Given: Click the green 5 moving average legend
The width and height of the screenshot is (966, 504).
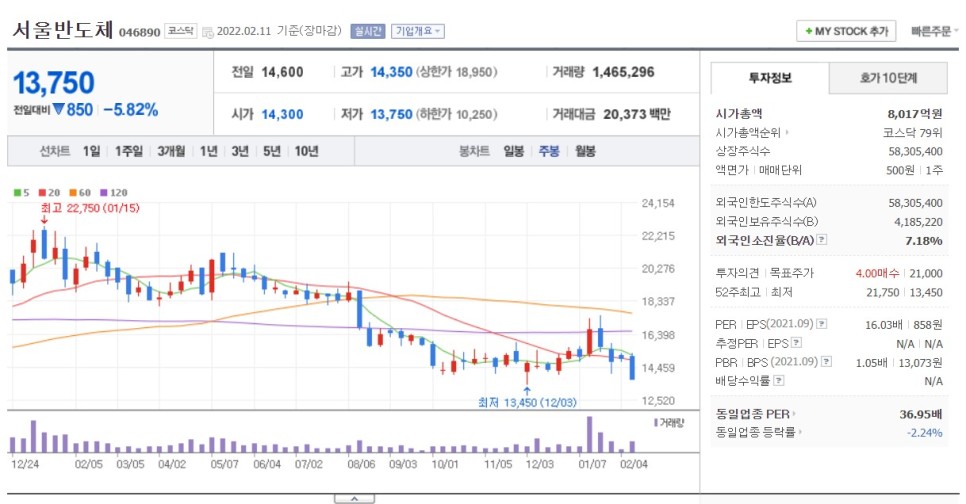Looking at the screenshot, I should tap(22, 192).
